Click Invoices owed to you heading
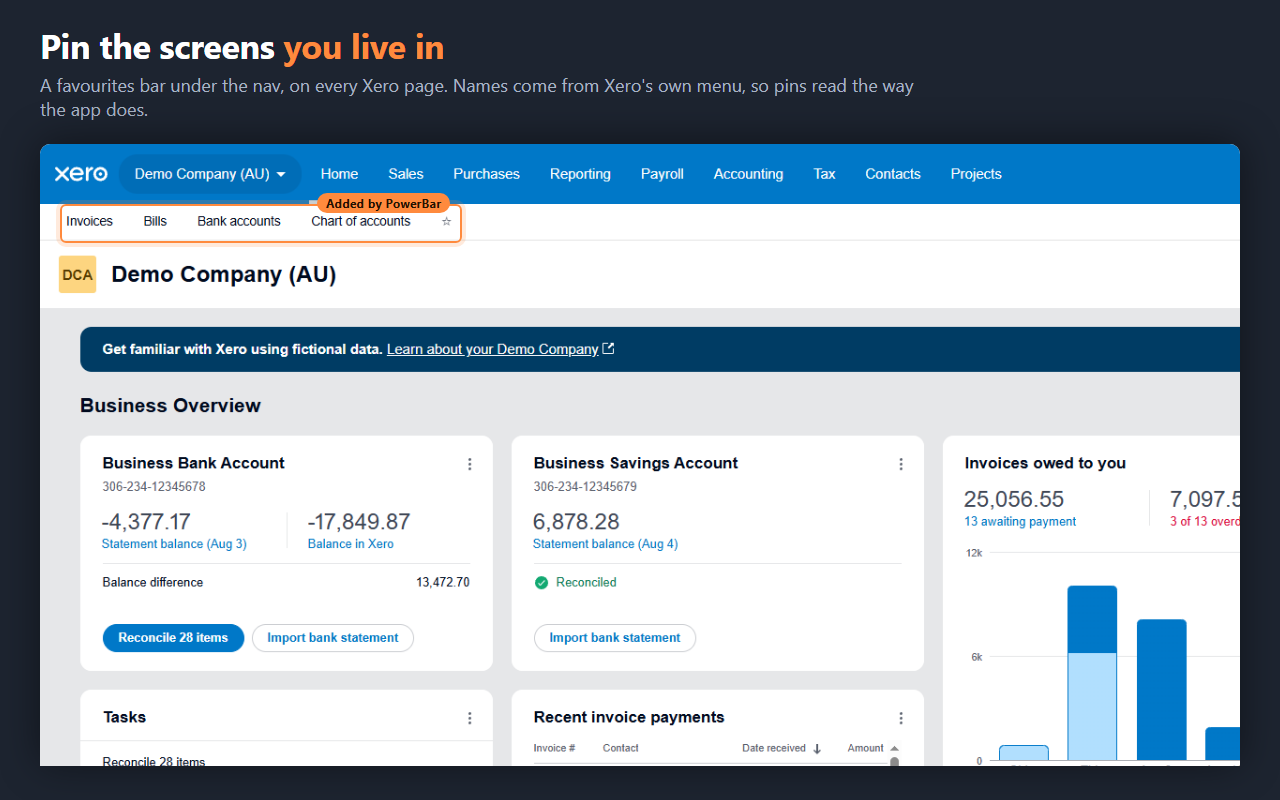Image resolution: width=1280 pixels, height=800 pixels. point(1045,463)
